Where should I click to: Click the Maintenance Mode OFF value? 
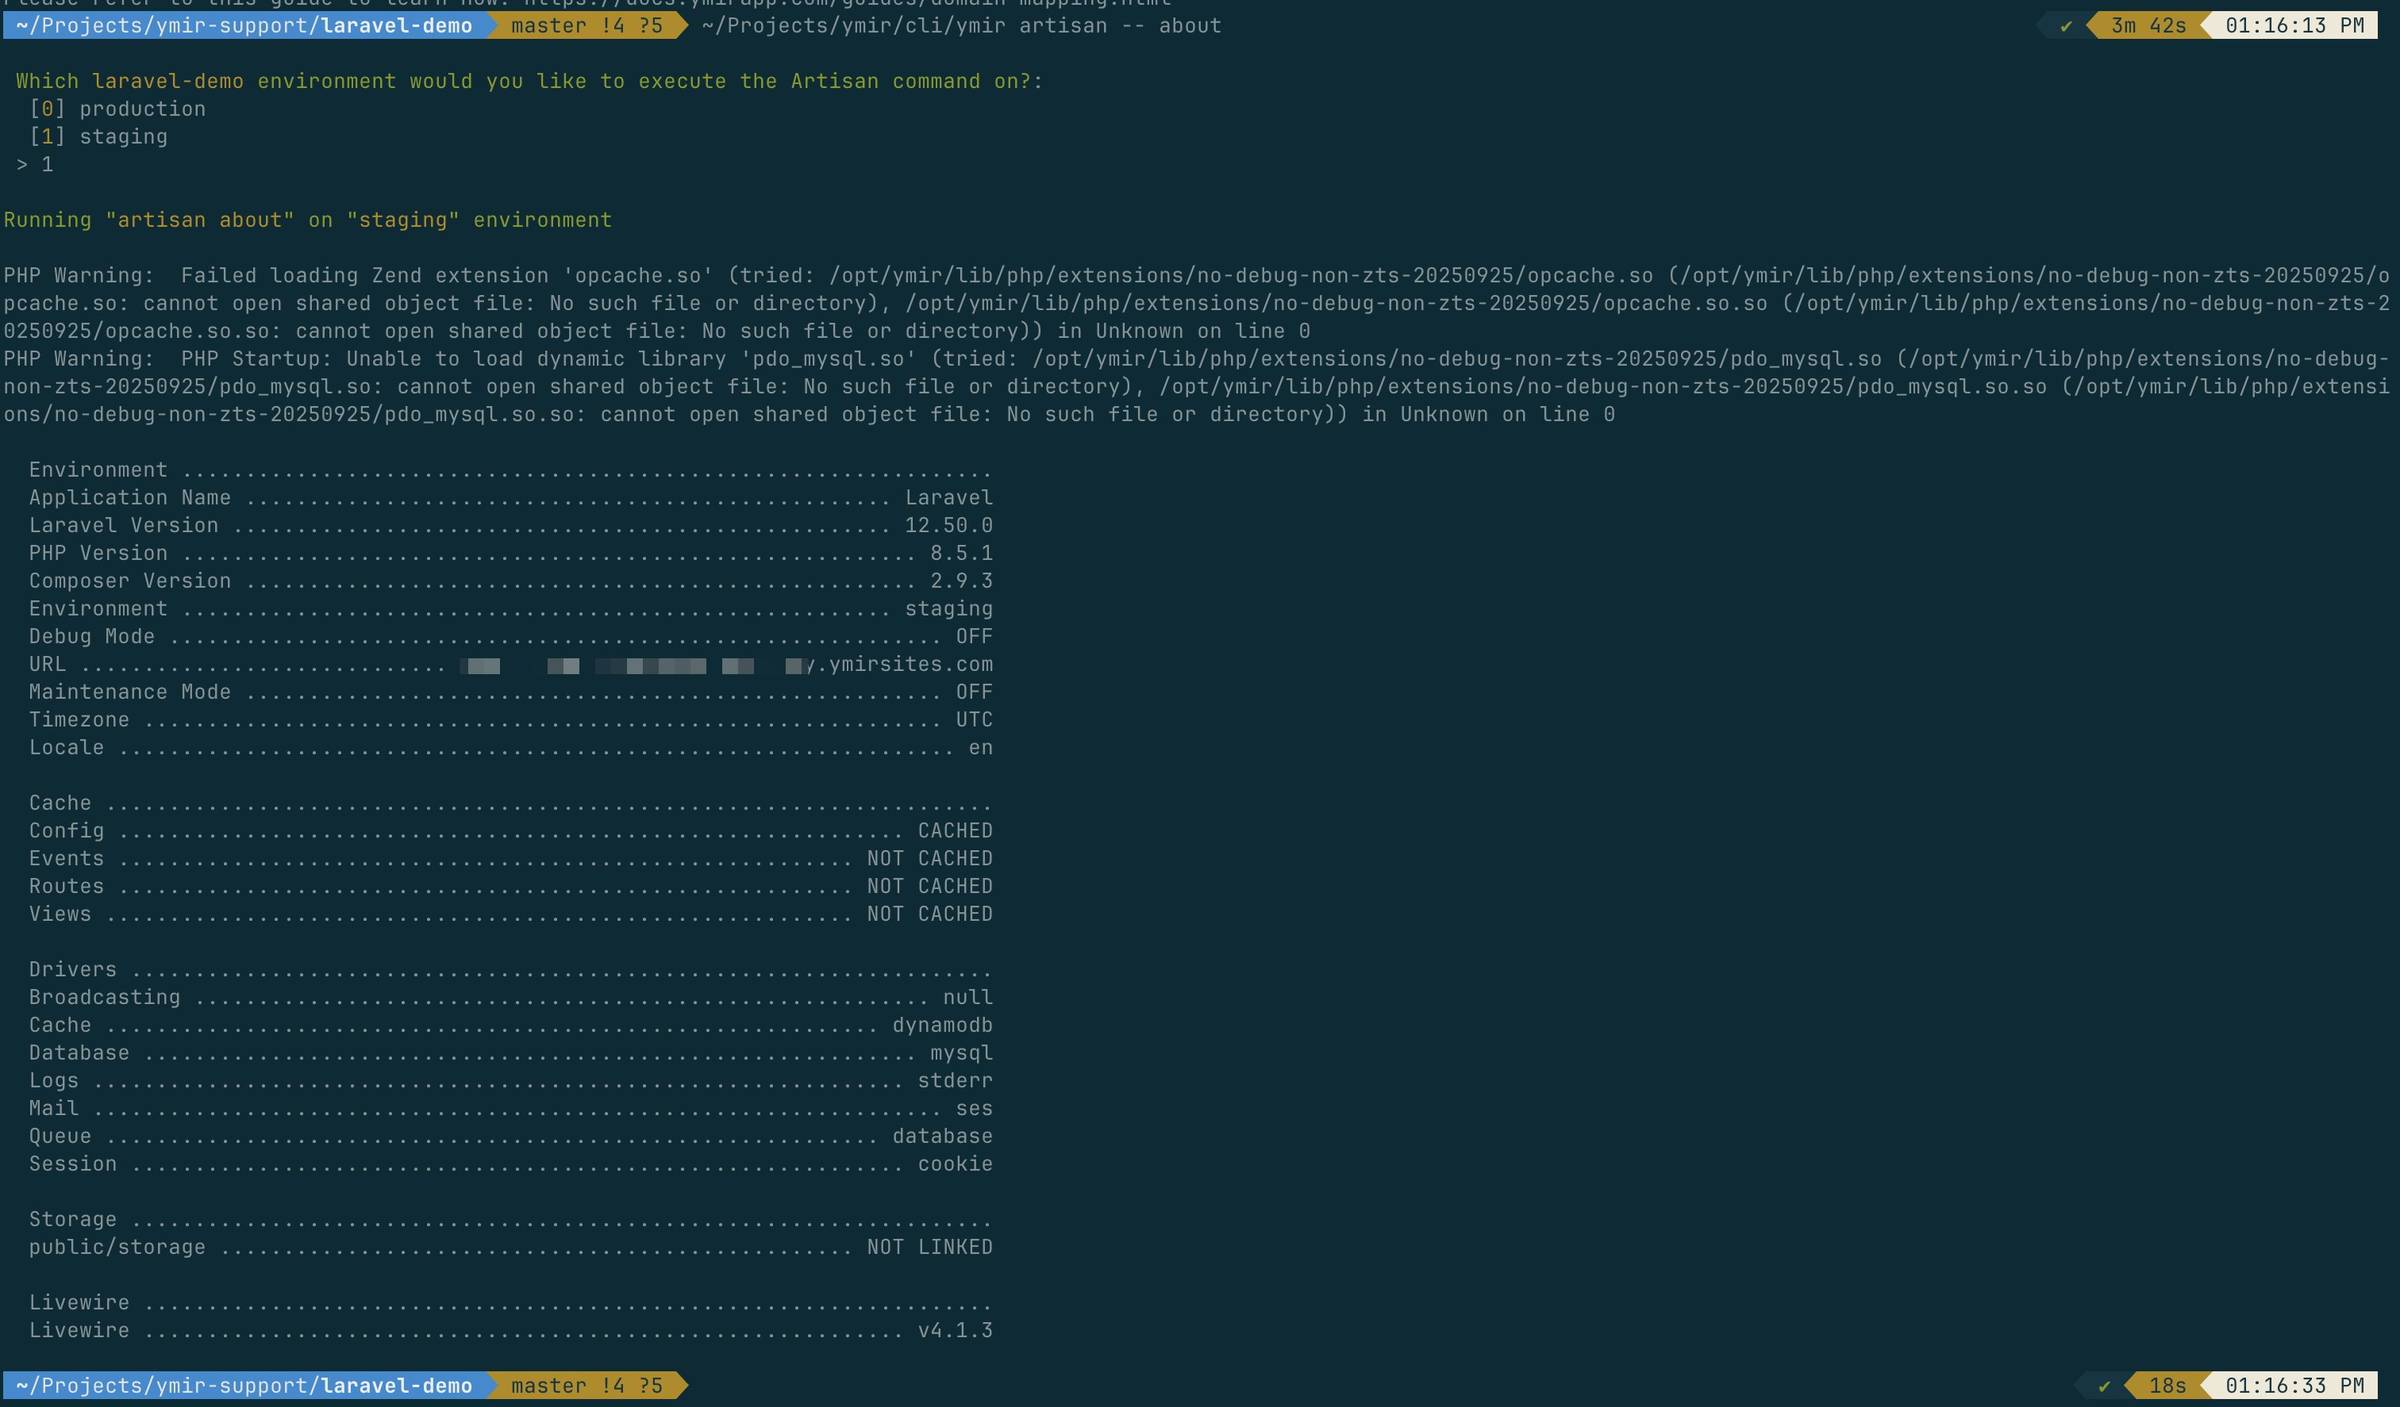pos(973,692)
